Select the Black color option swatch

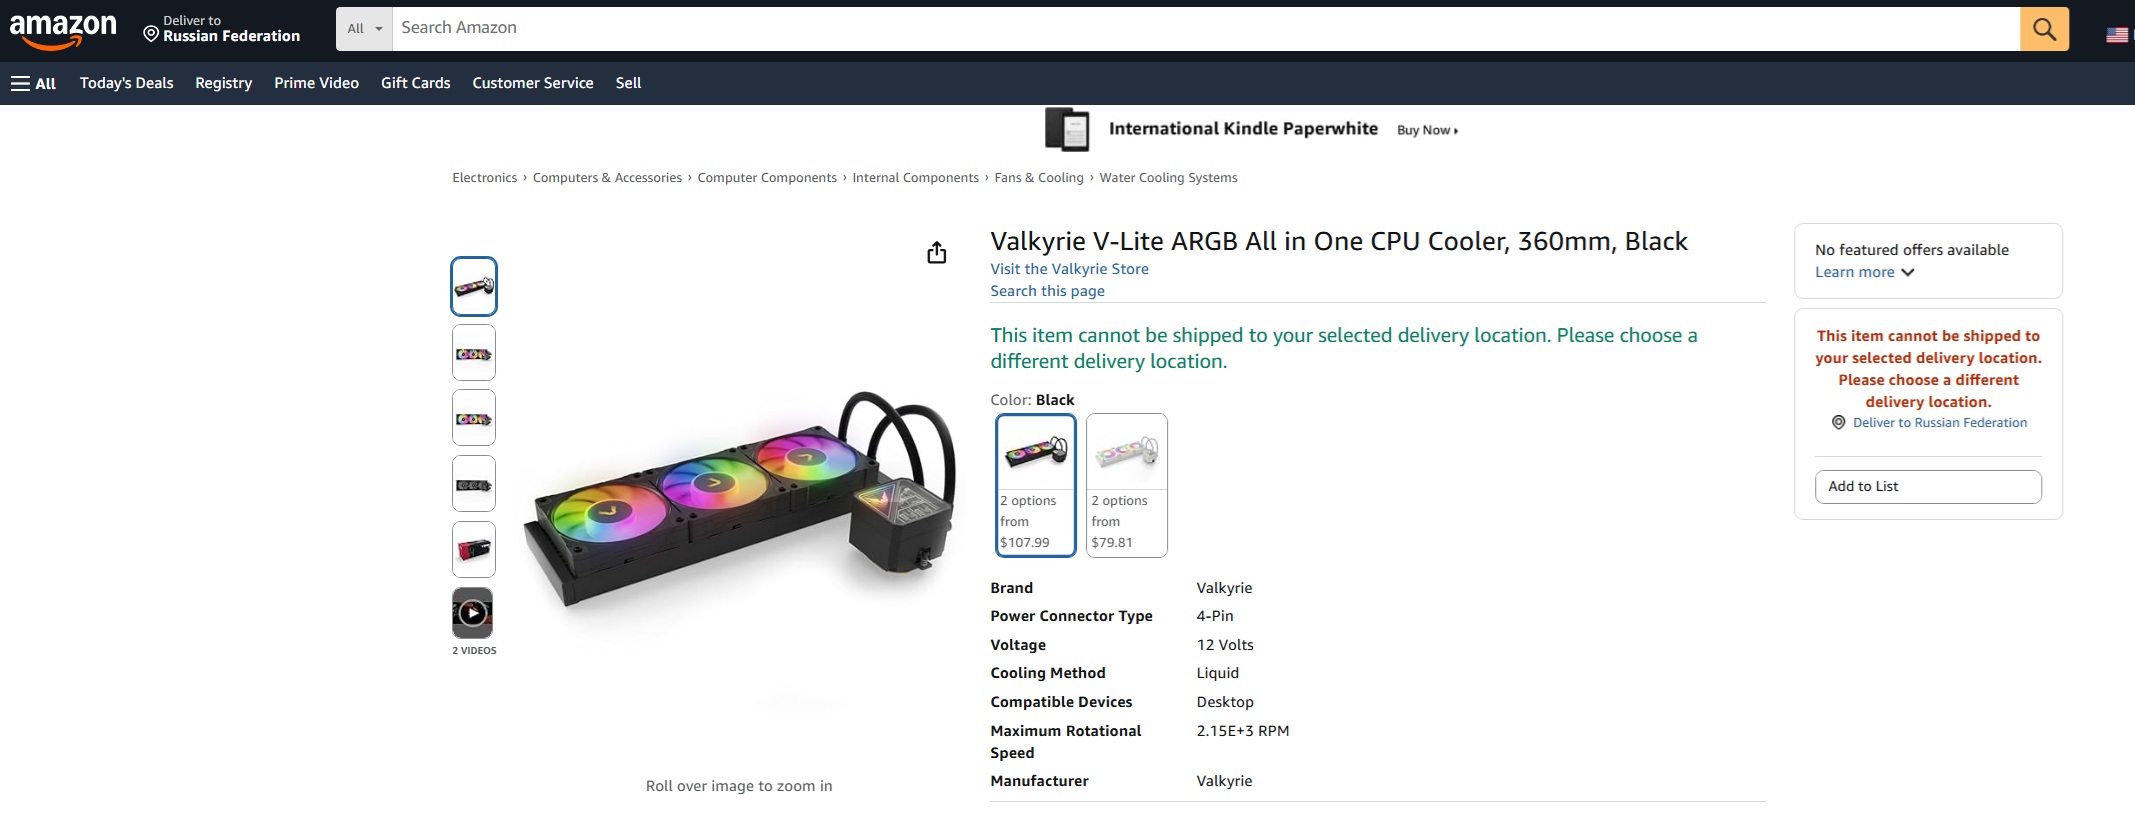(x=1036, y=485)
